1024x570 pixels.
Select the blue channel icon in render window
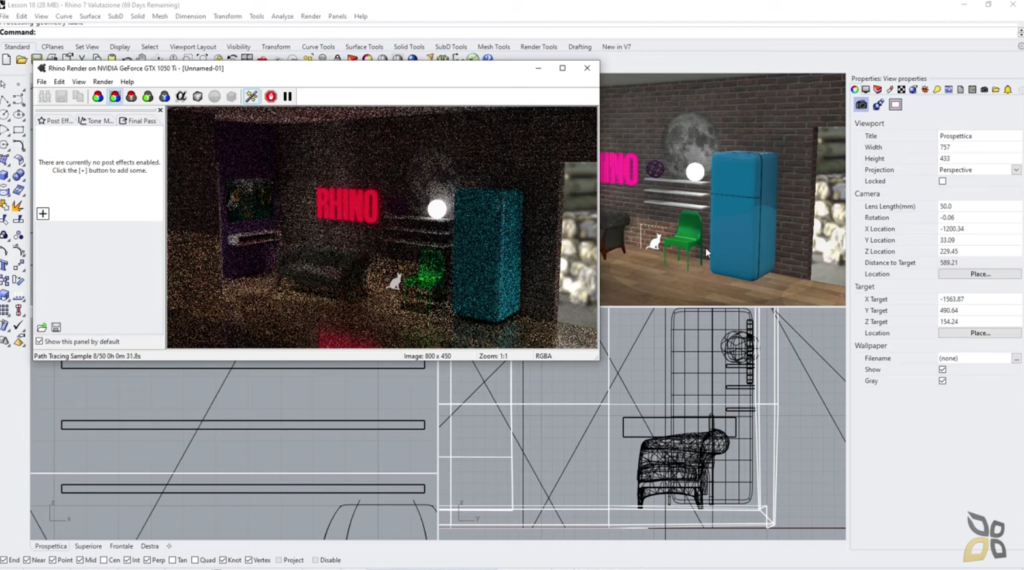[x=165, y=97]
